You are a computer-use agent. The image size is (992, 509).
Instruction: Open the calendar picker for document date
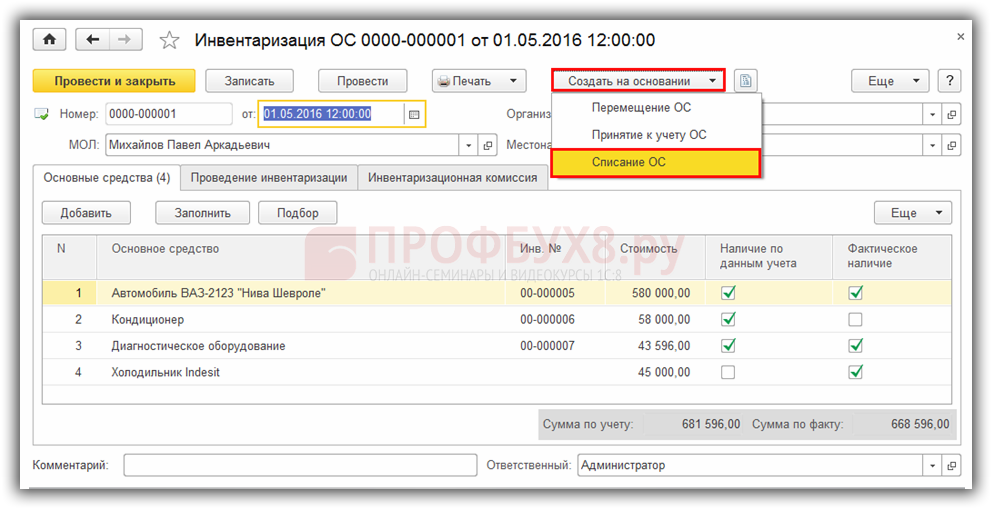414,114
